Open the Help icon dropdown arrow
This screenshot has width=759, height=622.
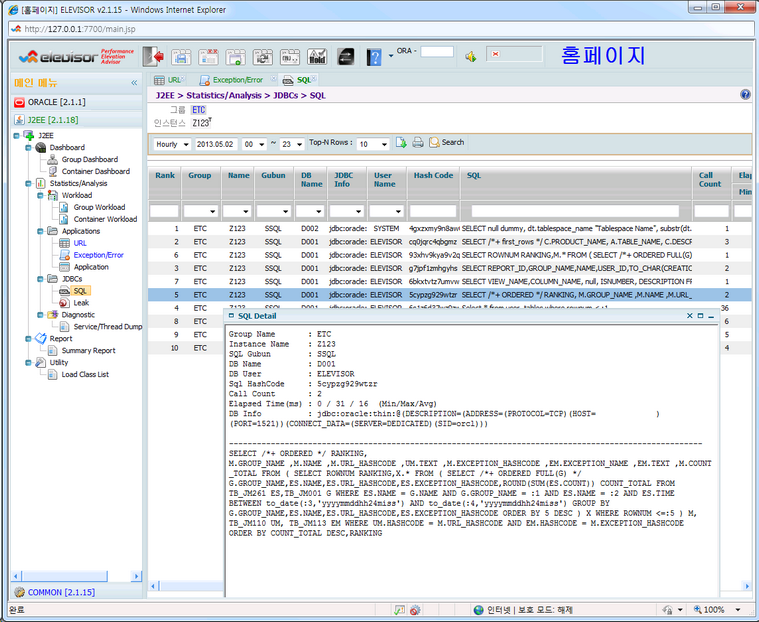tap(391, 56)
